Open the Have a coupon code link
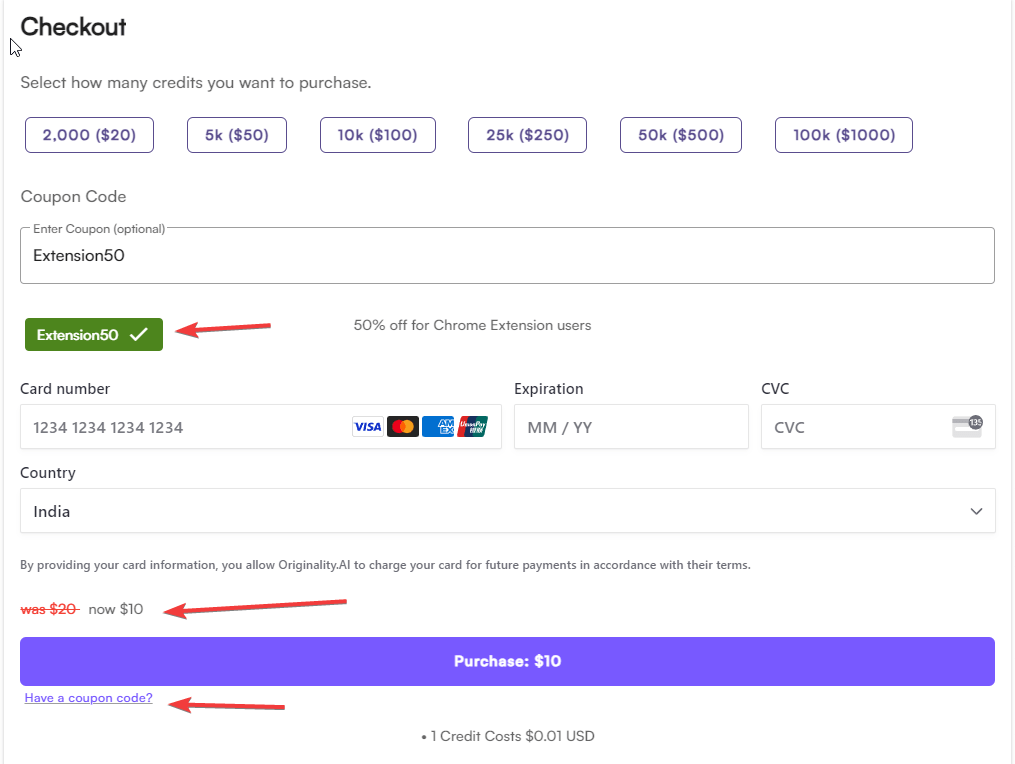This screenshot has width=1015, height=764. click(88, 697)
